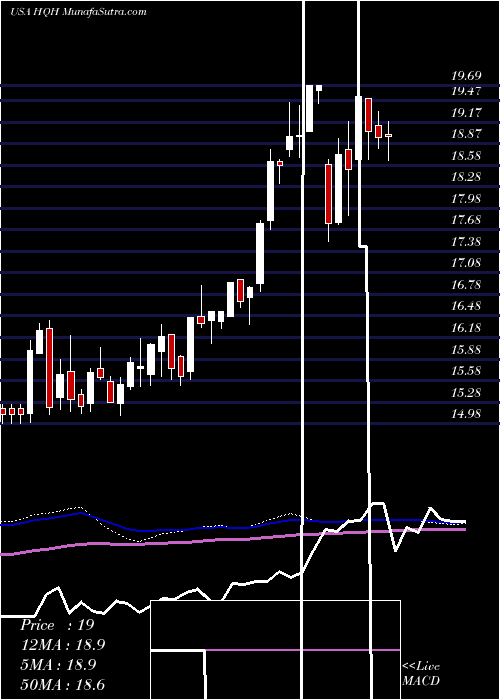Click the 14.98 price axis label
The height and width of the screenshot is (700, 500).
467,414
